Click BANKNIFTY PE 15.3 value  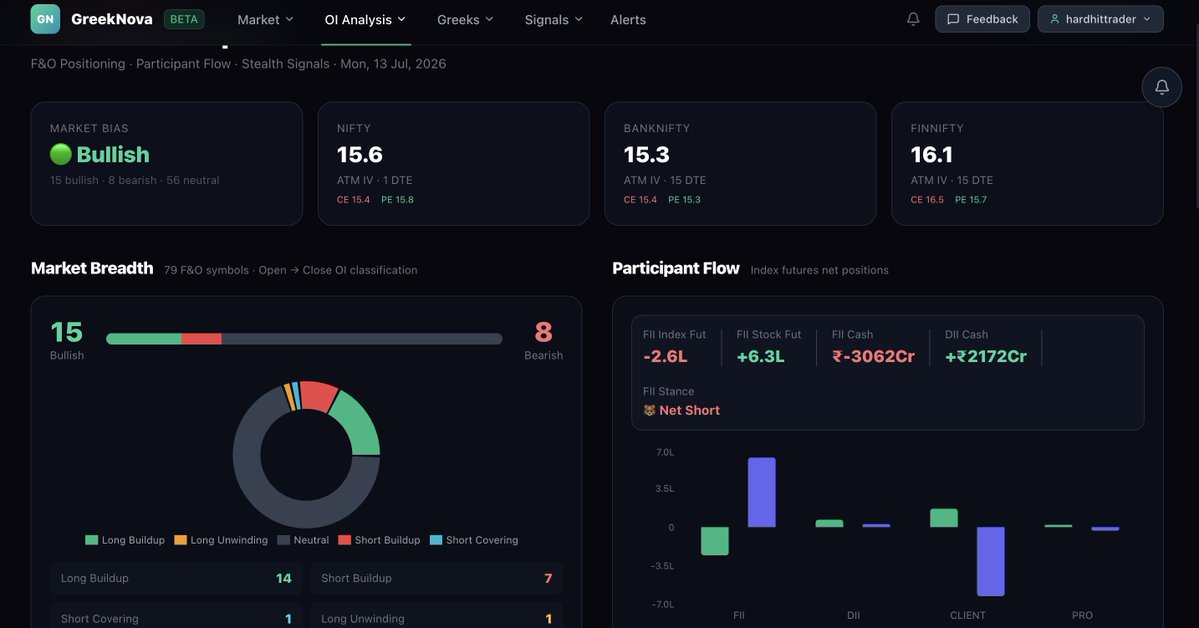684,200
